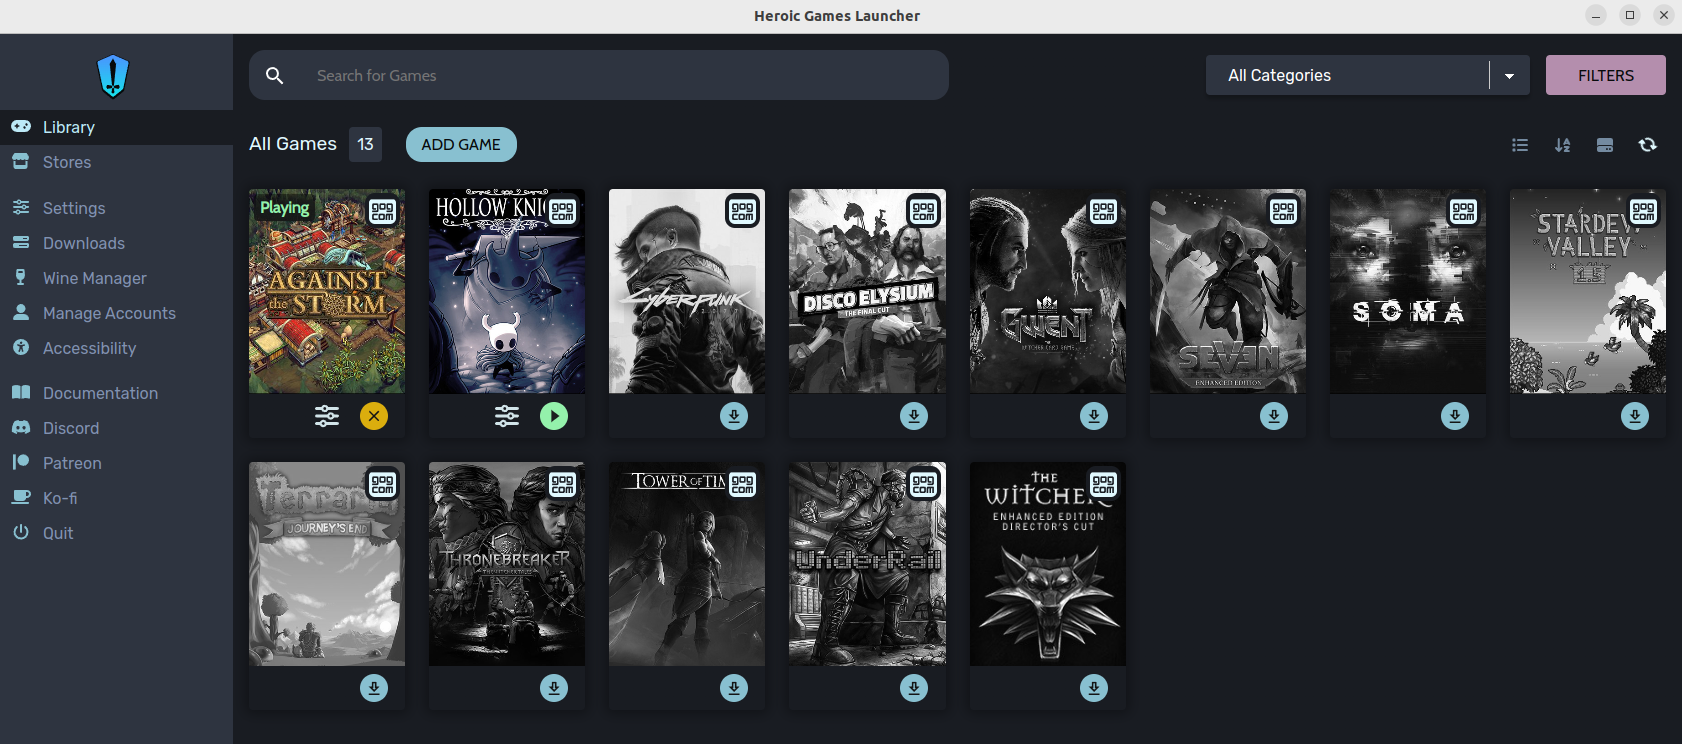1682x744 pixels.
Task: Toggle the library sort order icon
Action: coord(1562,145)
